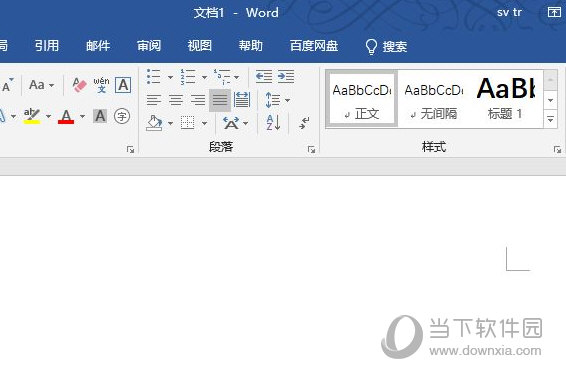Switch to the 视图 tab
Screen dimensions: 566x380
pos(200,46)
